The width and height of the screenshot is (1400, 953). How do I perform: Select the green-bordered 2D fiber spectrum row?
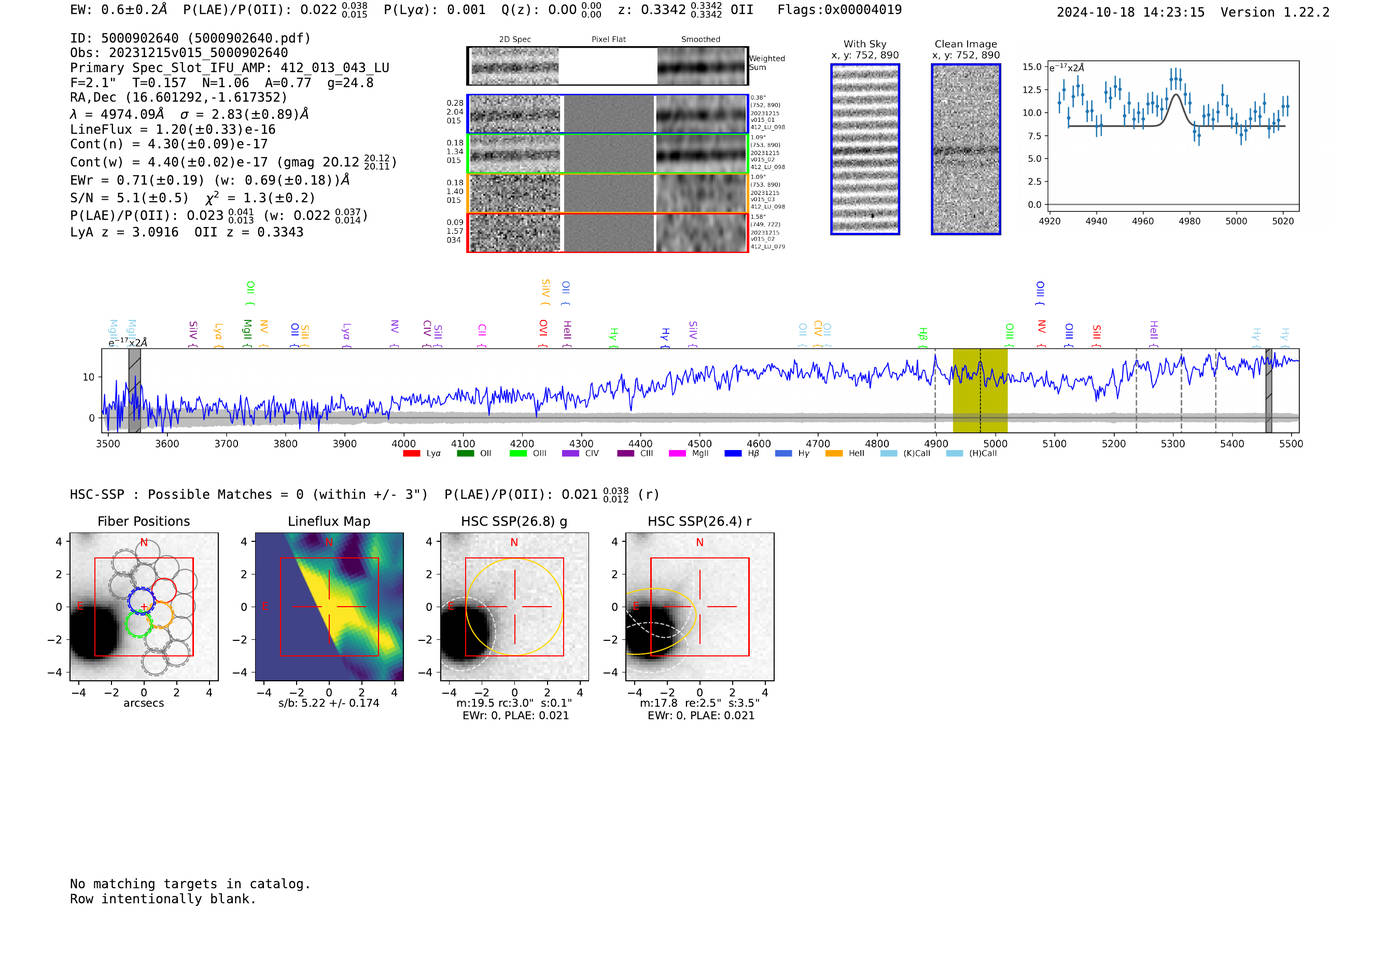click(608, 154)
